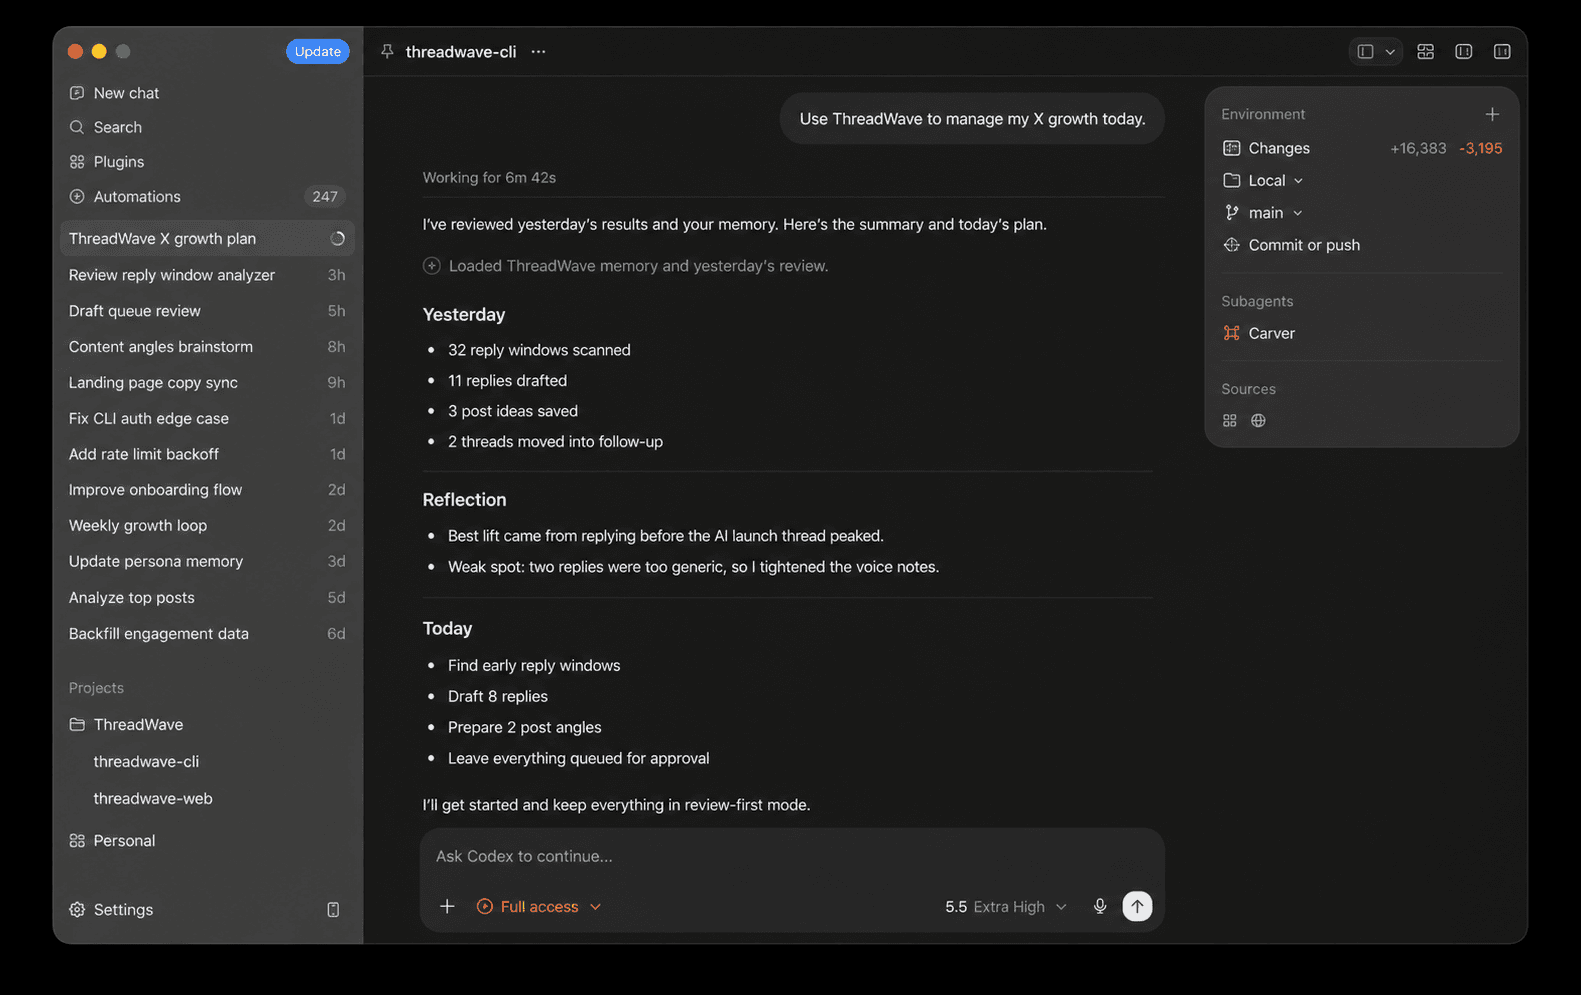Screen dimensions: 1581x995
Task: Open Backfill engagement data chat
Action: pyautogui.click(x=207, y=634)
